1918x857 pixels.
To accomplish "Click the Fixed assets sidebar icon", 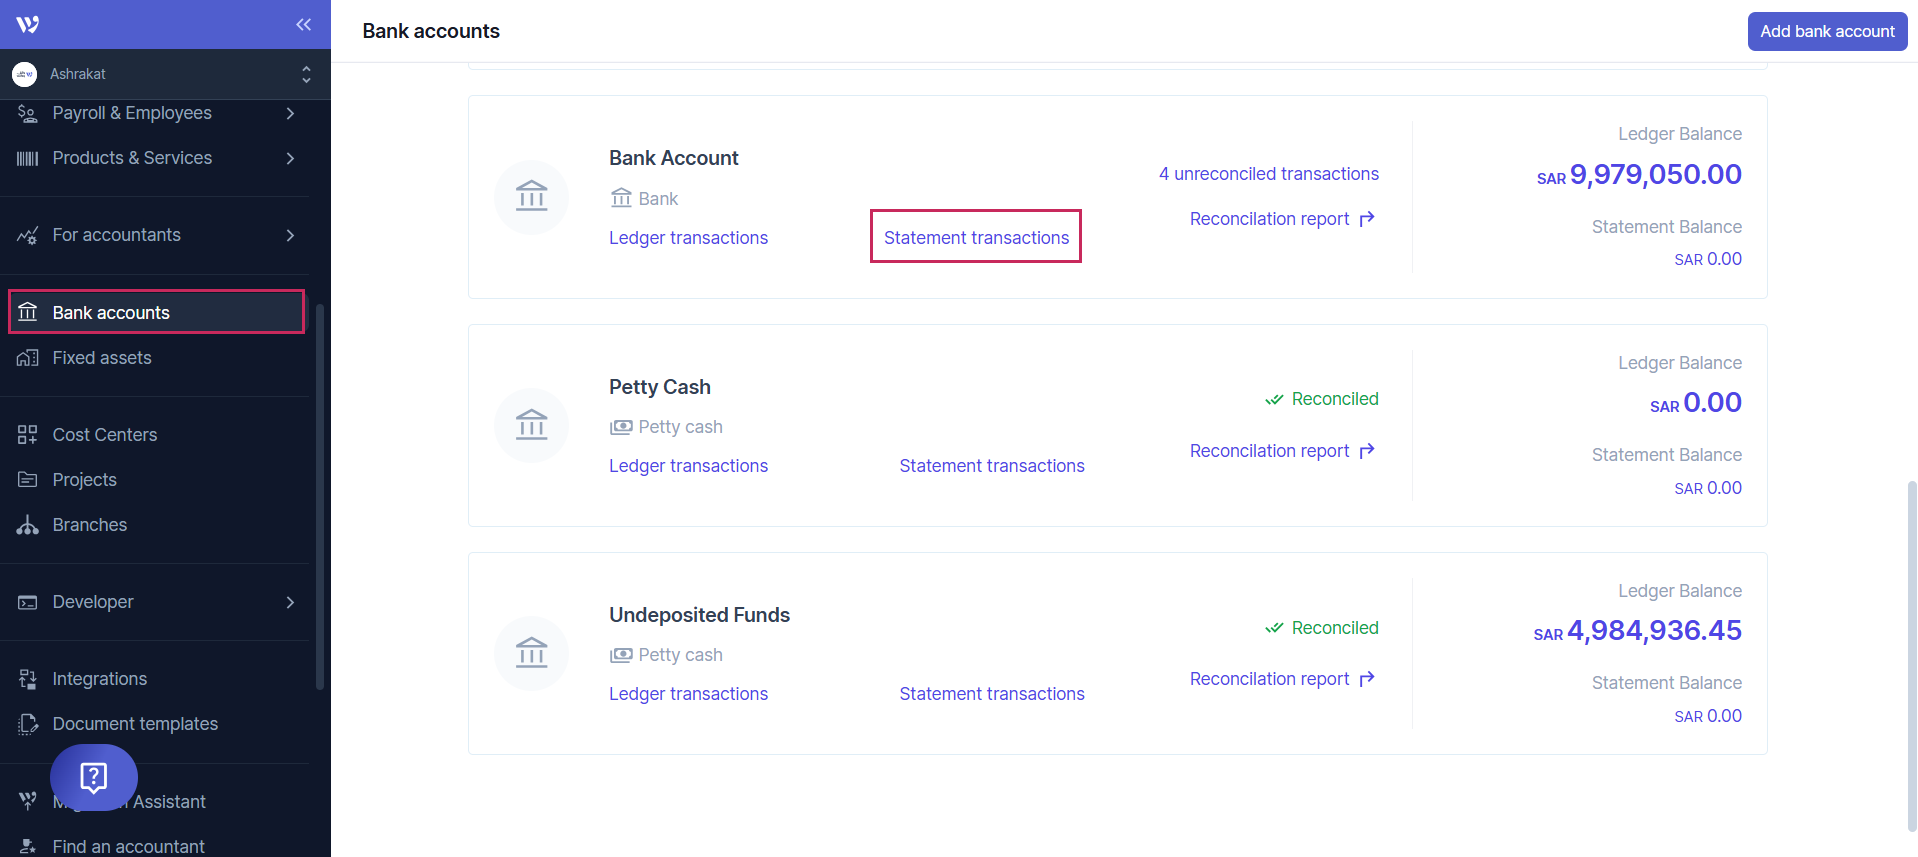I will 28,358.
